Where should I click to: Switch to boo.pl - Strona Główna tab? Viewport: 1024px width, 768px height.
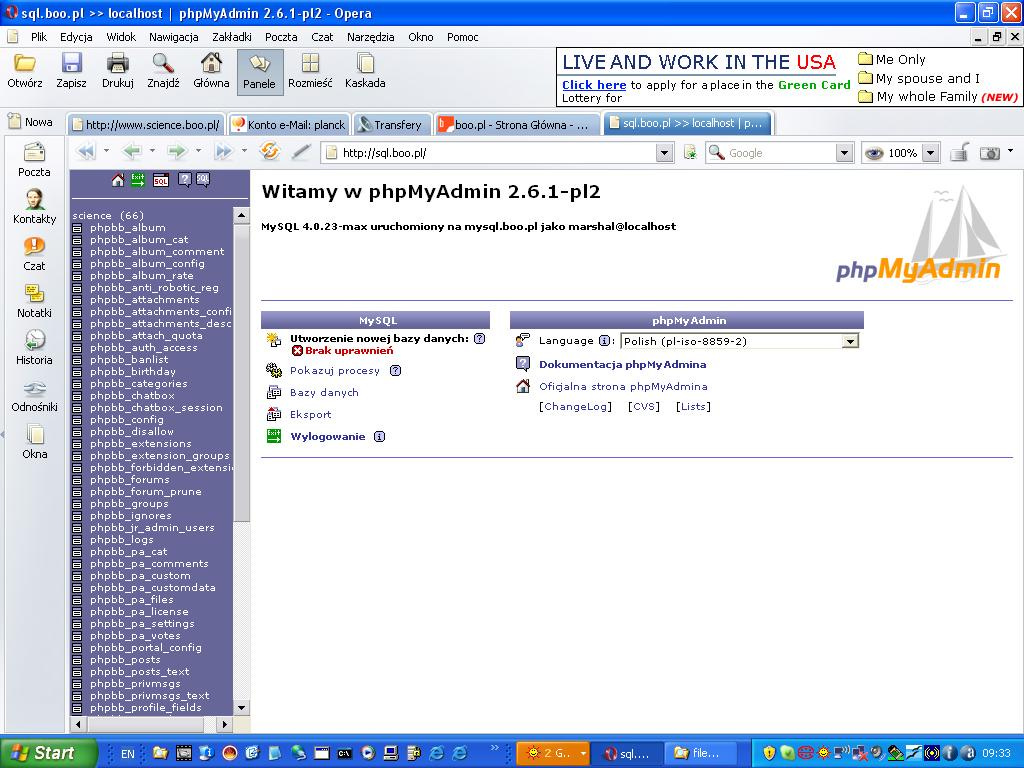pyautogui.click(x=517, y=124)
